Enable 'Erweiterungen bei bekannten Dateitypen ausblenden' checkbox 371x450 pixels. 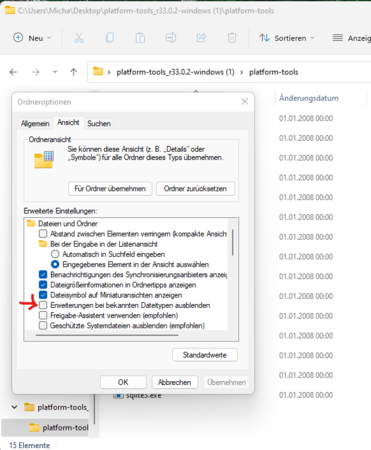click(43, 305)
